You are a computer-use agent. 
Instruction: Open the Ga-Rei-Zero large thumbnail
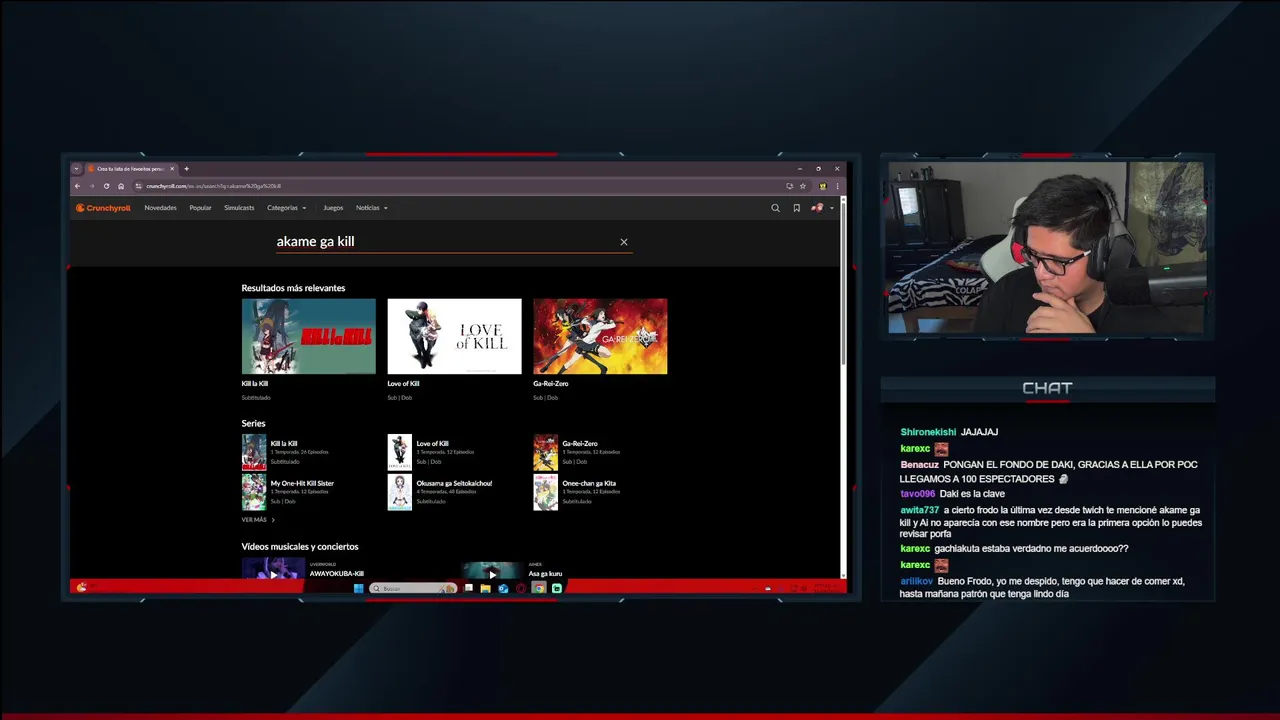point(600,336)
